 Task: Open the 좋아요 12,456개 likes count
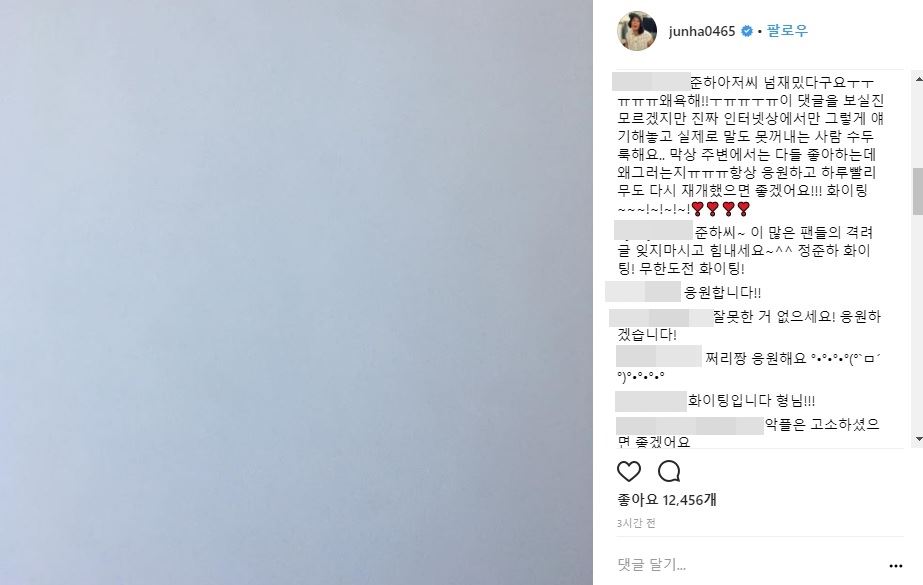pos(666,500)
